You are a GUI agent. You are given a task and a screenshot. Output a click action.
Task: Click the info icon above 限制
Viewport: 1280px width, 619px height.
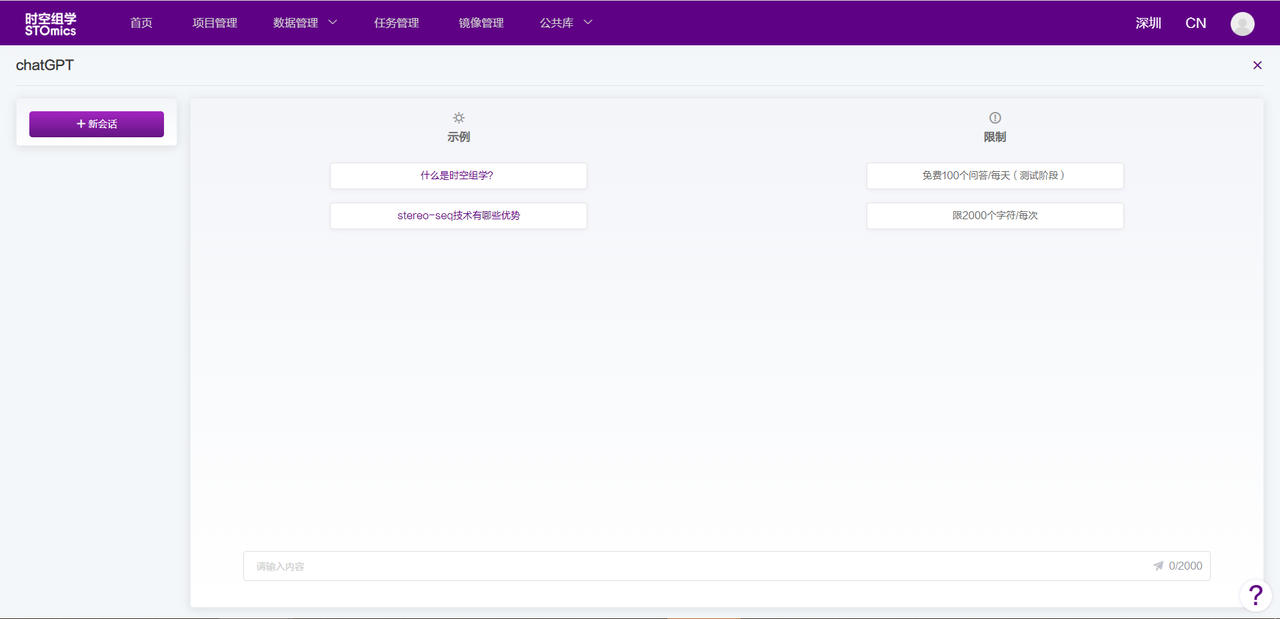point(995,118)
